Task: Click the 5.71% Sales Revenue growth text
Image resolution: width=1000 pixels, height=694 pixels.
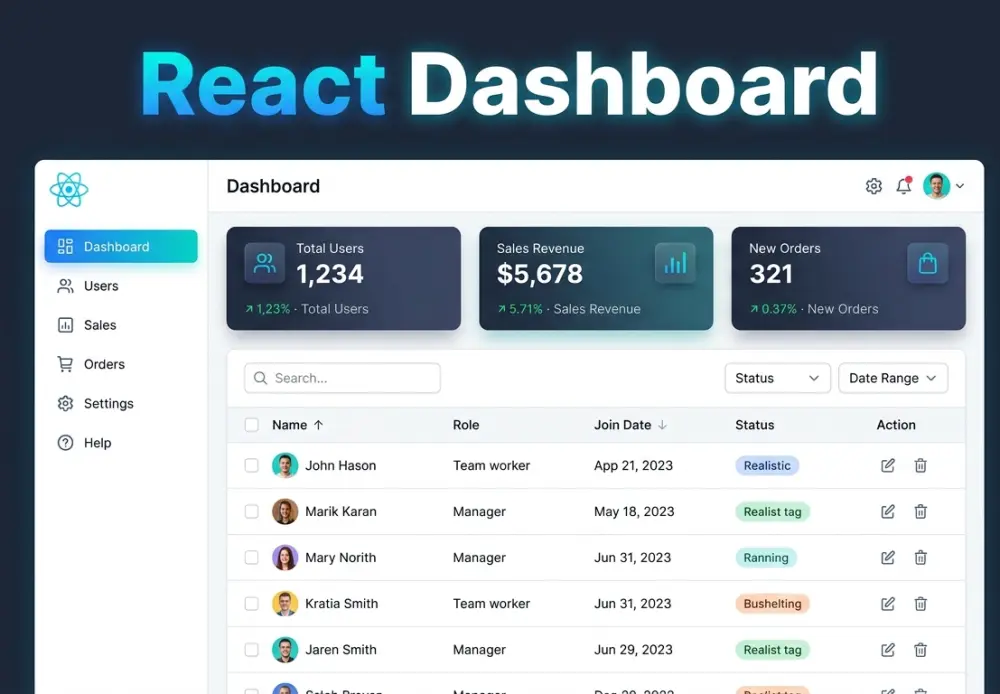Action: click(x=569, y=309)
